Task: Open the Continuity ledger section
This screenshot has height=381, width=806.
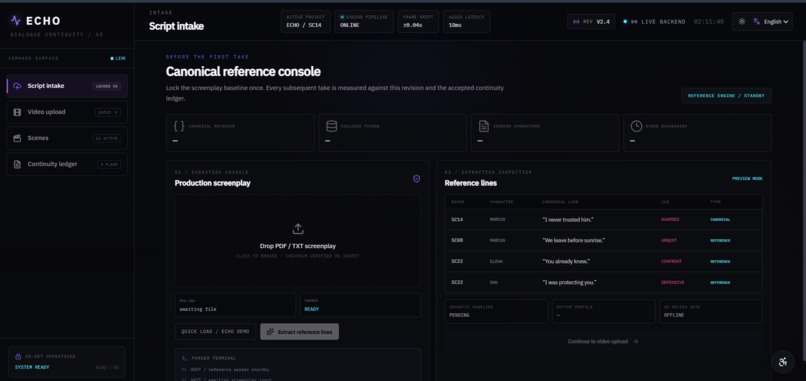Action: (x=67, y=165)
